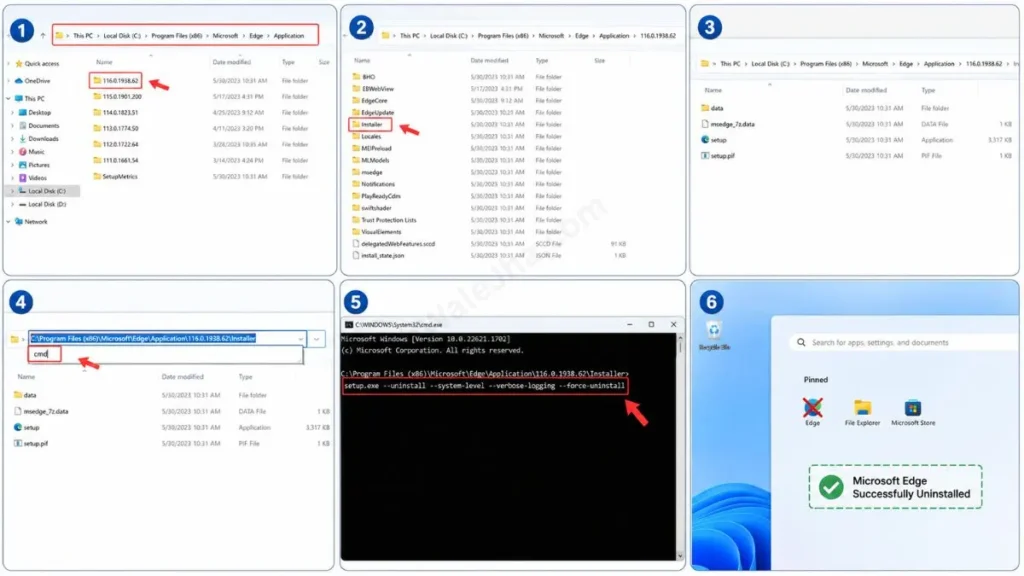Screen dimensions: 1024x576
Task: Open the BHO folder
Action: click(364, 76)
